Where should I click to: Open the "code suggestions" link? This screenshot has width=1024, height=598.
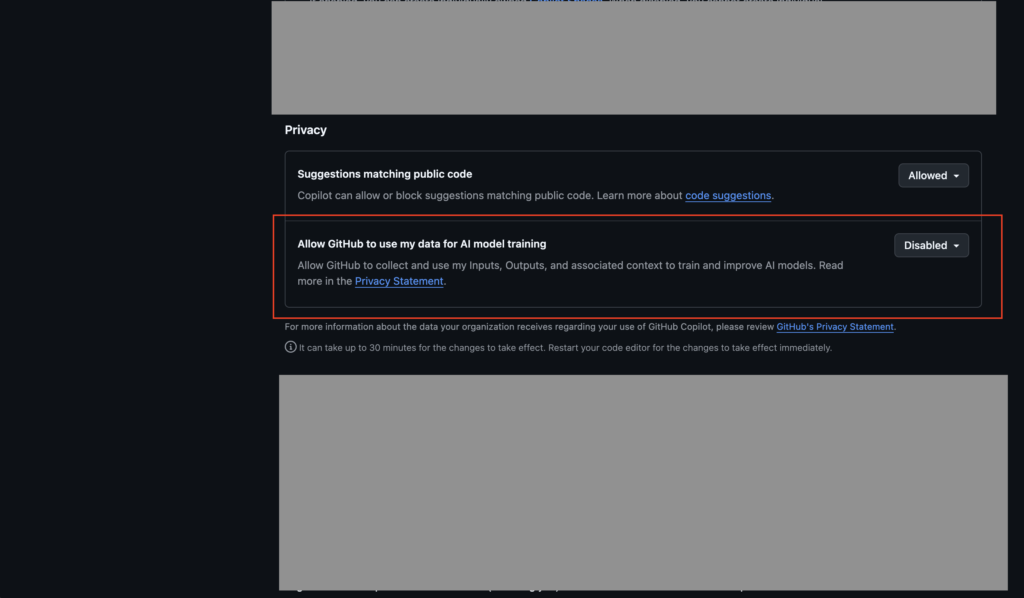tap(728, 196)
